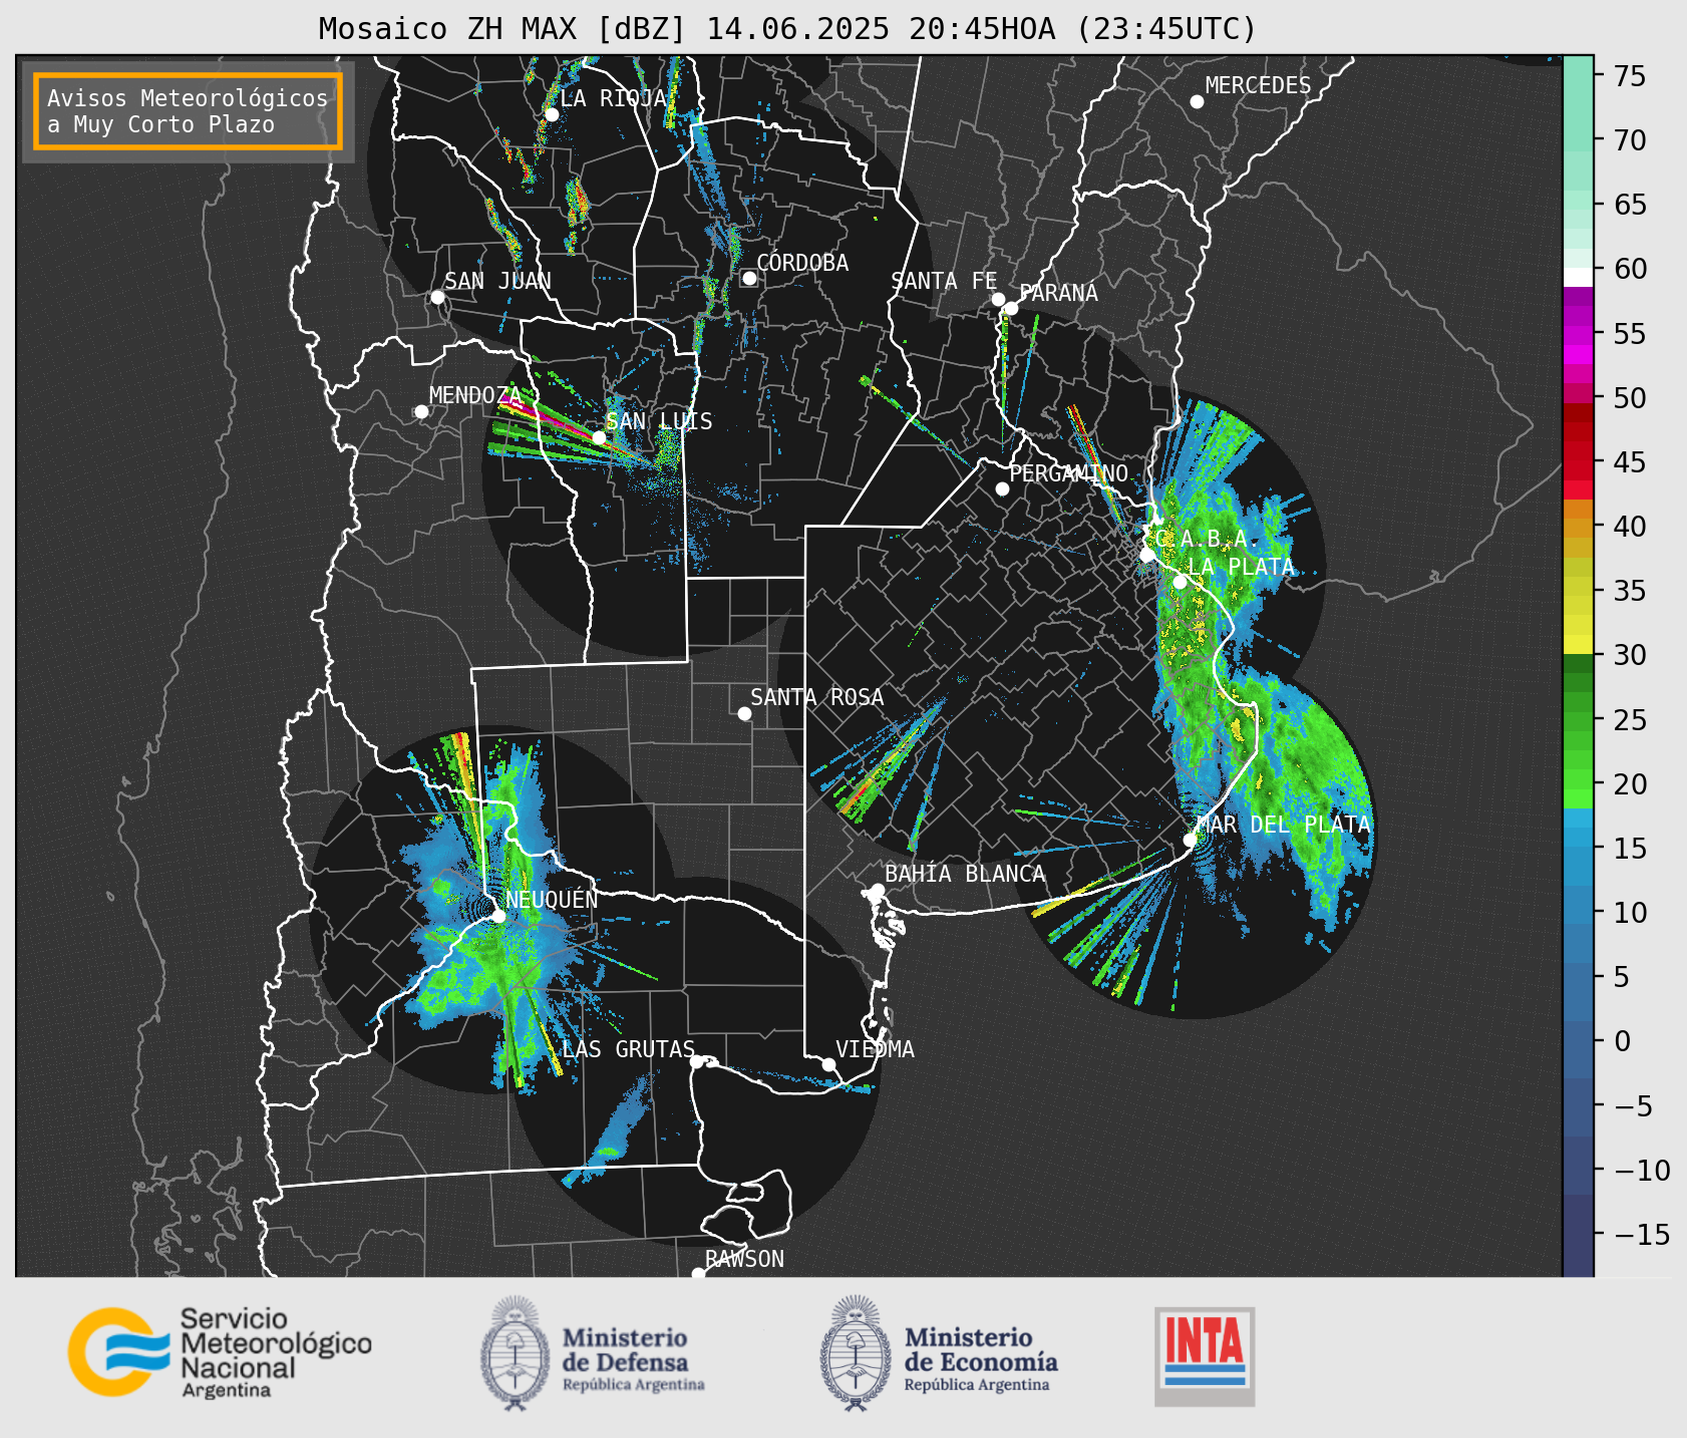Click the 75 dBZ label on the color scale
The image size is (1687, 1438).
(1629, 76)
